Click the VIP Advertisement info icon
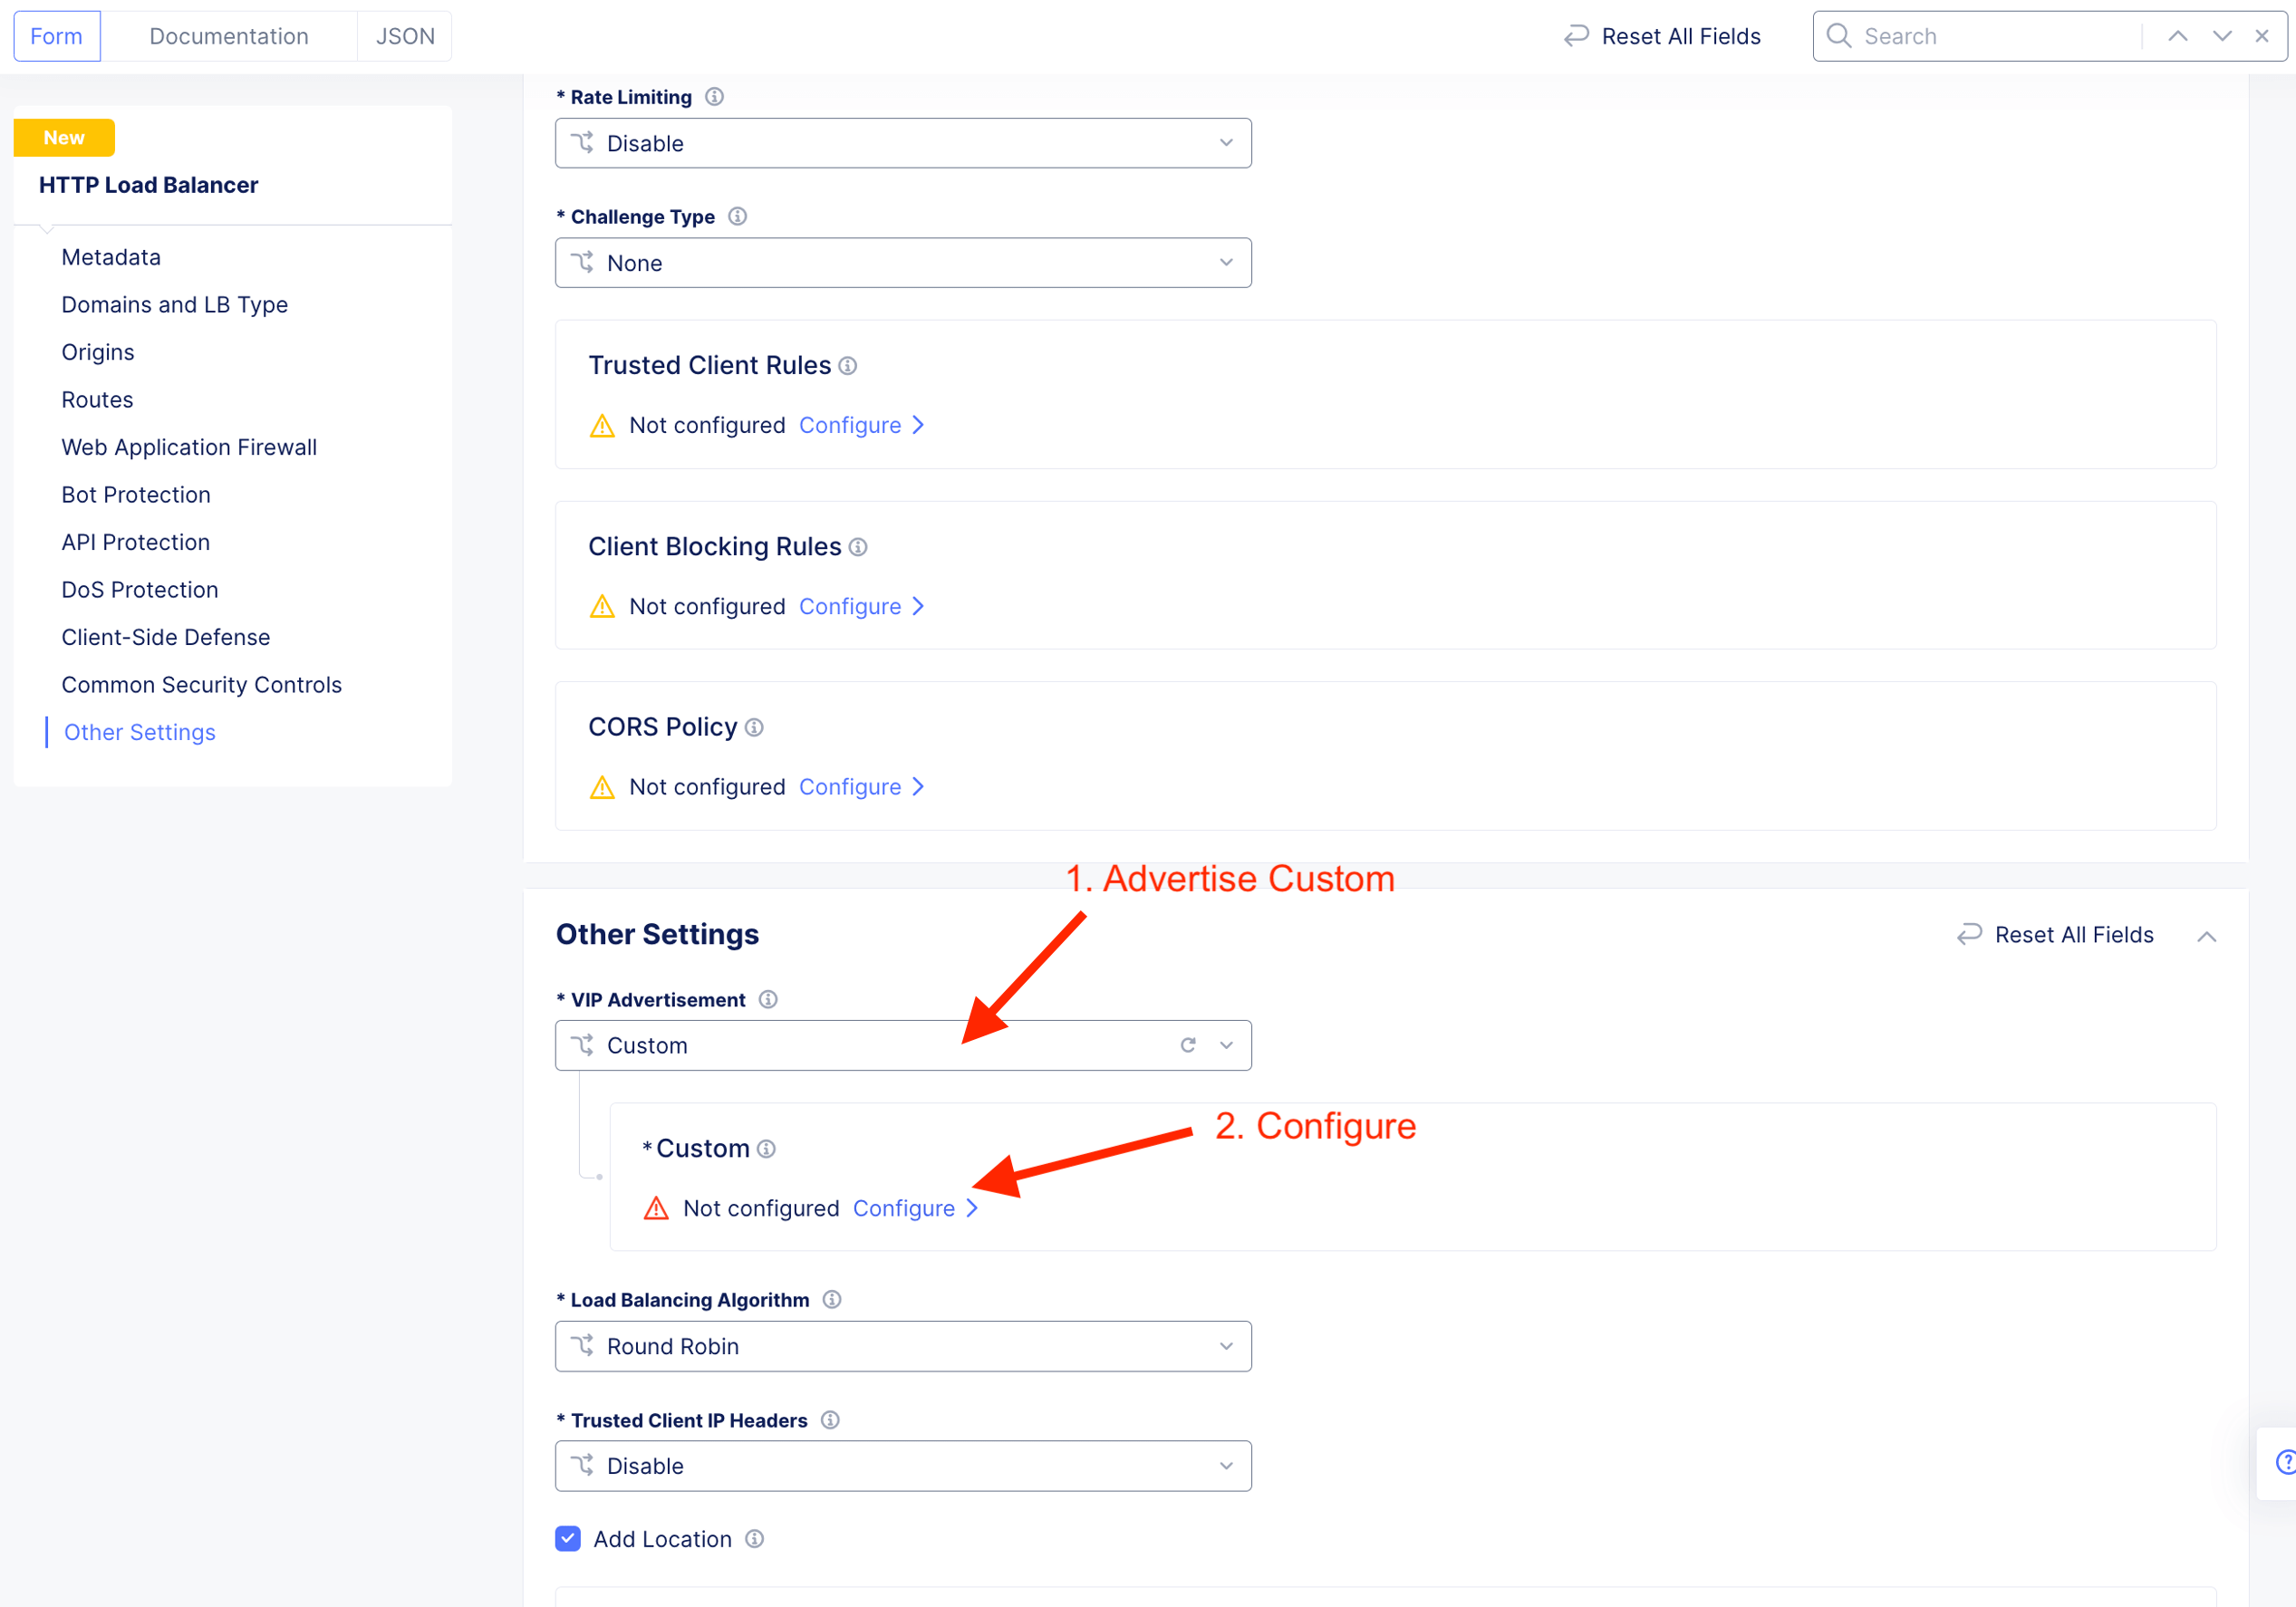The image size is (2296, 1607). pyautogui.click(x=768, y=999)
